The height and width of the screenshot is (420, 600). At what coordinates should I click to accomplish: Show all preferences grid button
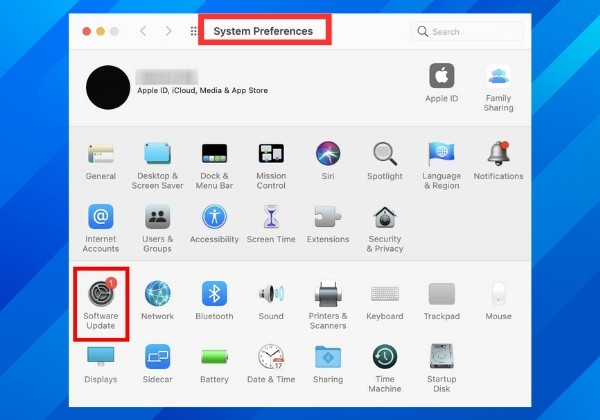click(194, 31)
